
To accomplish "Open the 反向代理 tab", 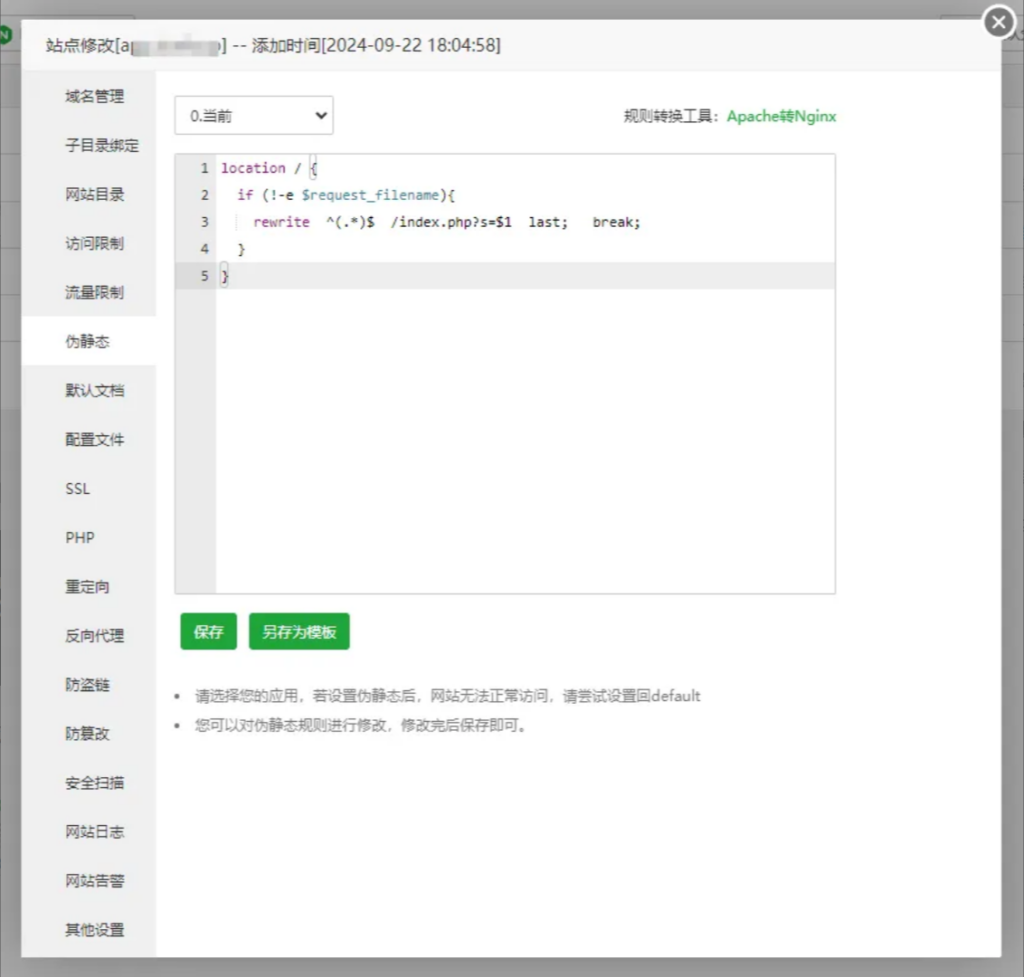I will pos(89,635).
